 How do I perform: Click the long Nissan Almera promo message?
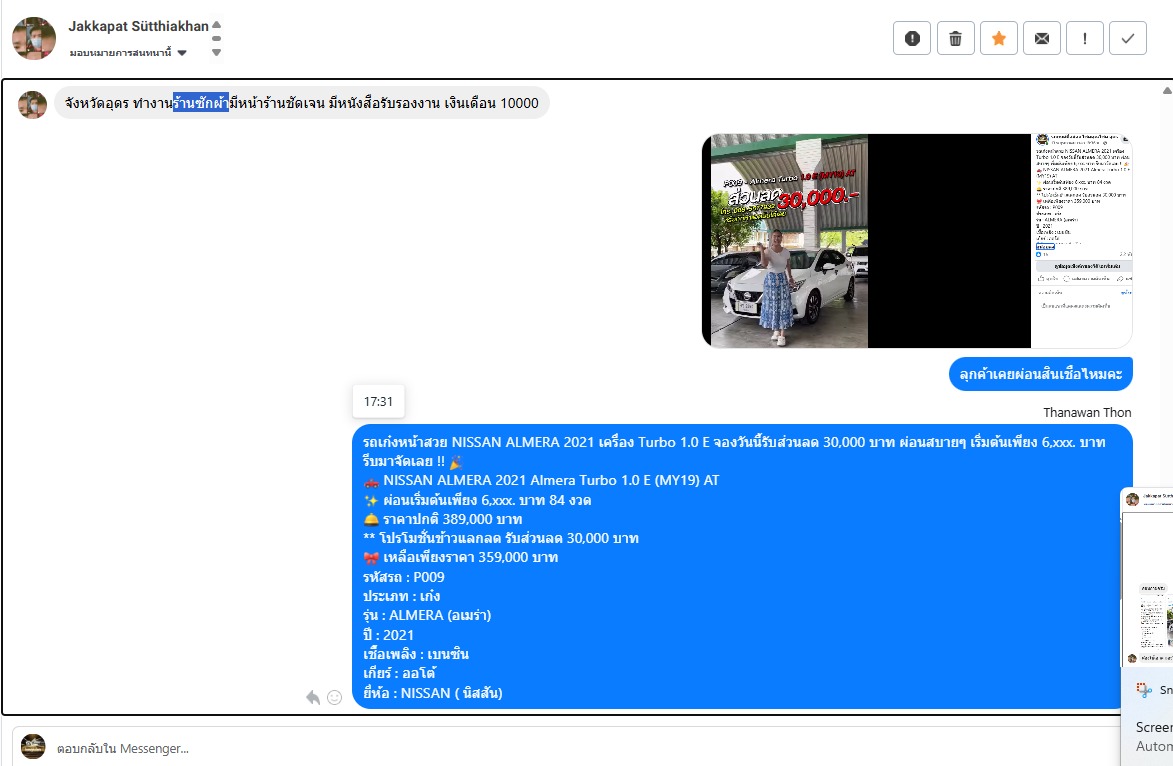(742, 567)
